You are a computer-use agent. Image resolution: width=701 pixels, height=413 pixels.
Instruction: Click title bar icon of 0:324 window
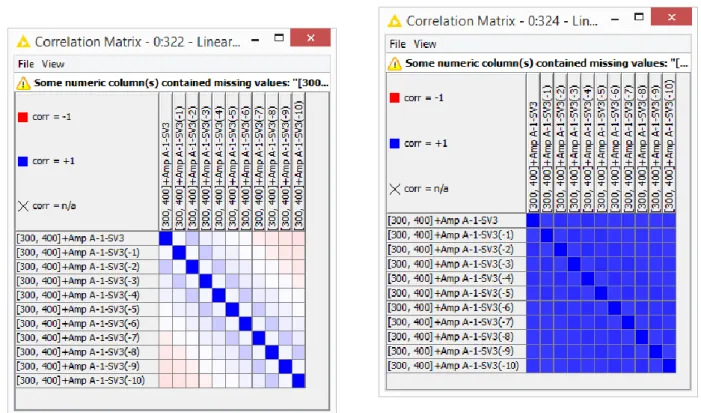click(395, 21)
